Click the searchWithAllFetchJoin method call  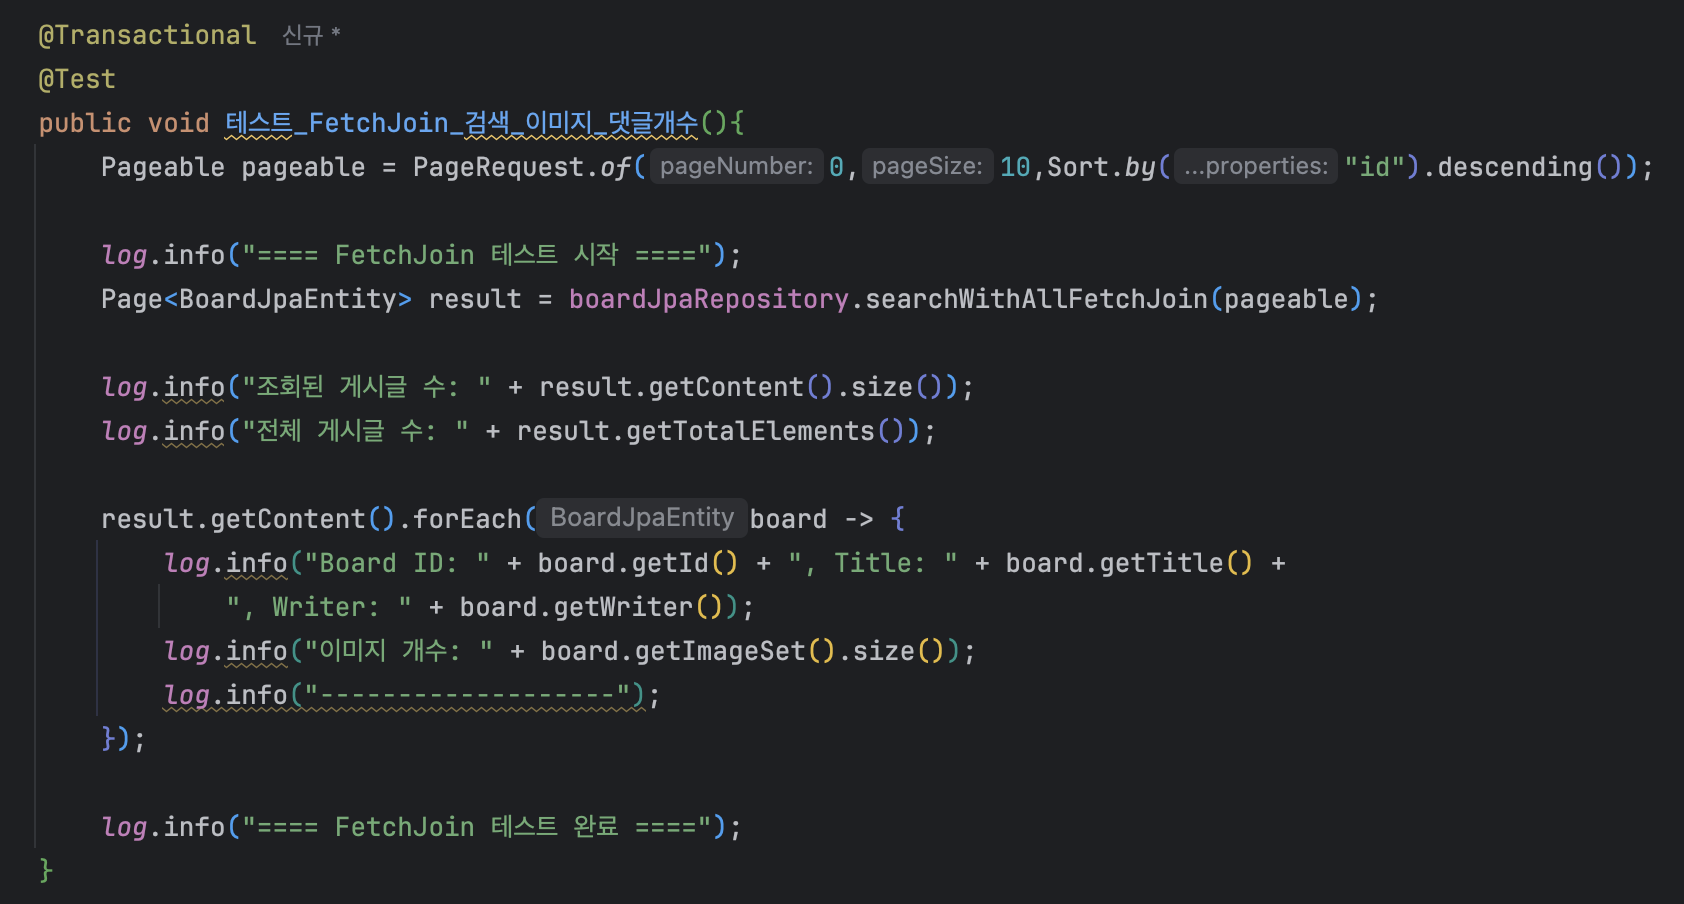tap(1036, 299)
